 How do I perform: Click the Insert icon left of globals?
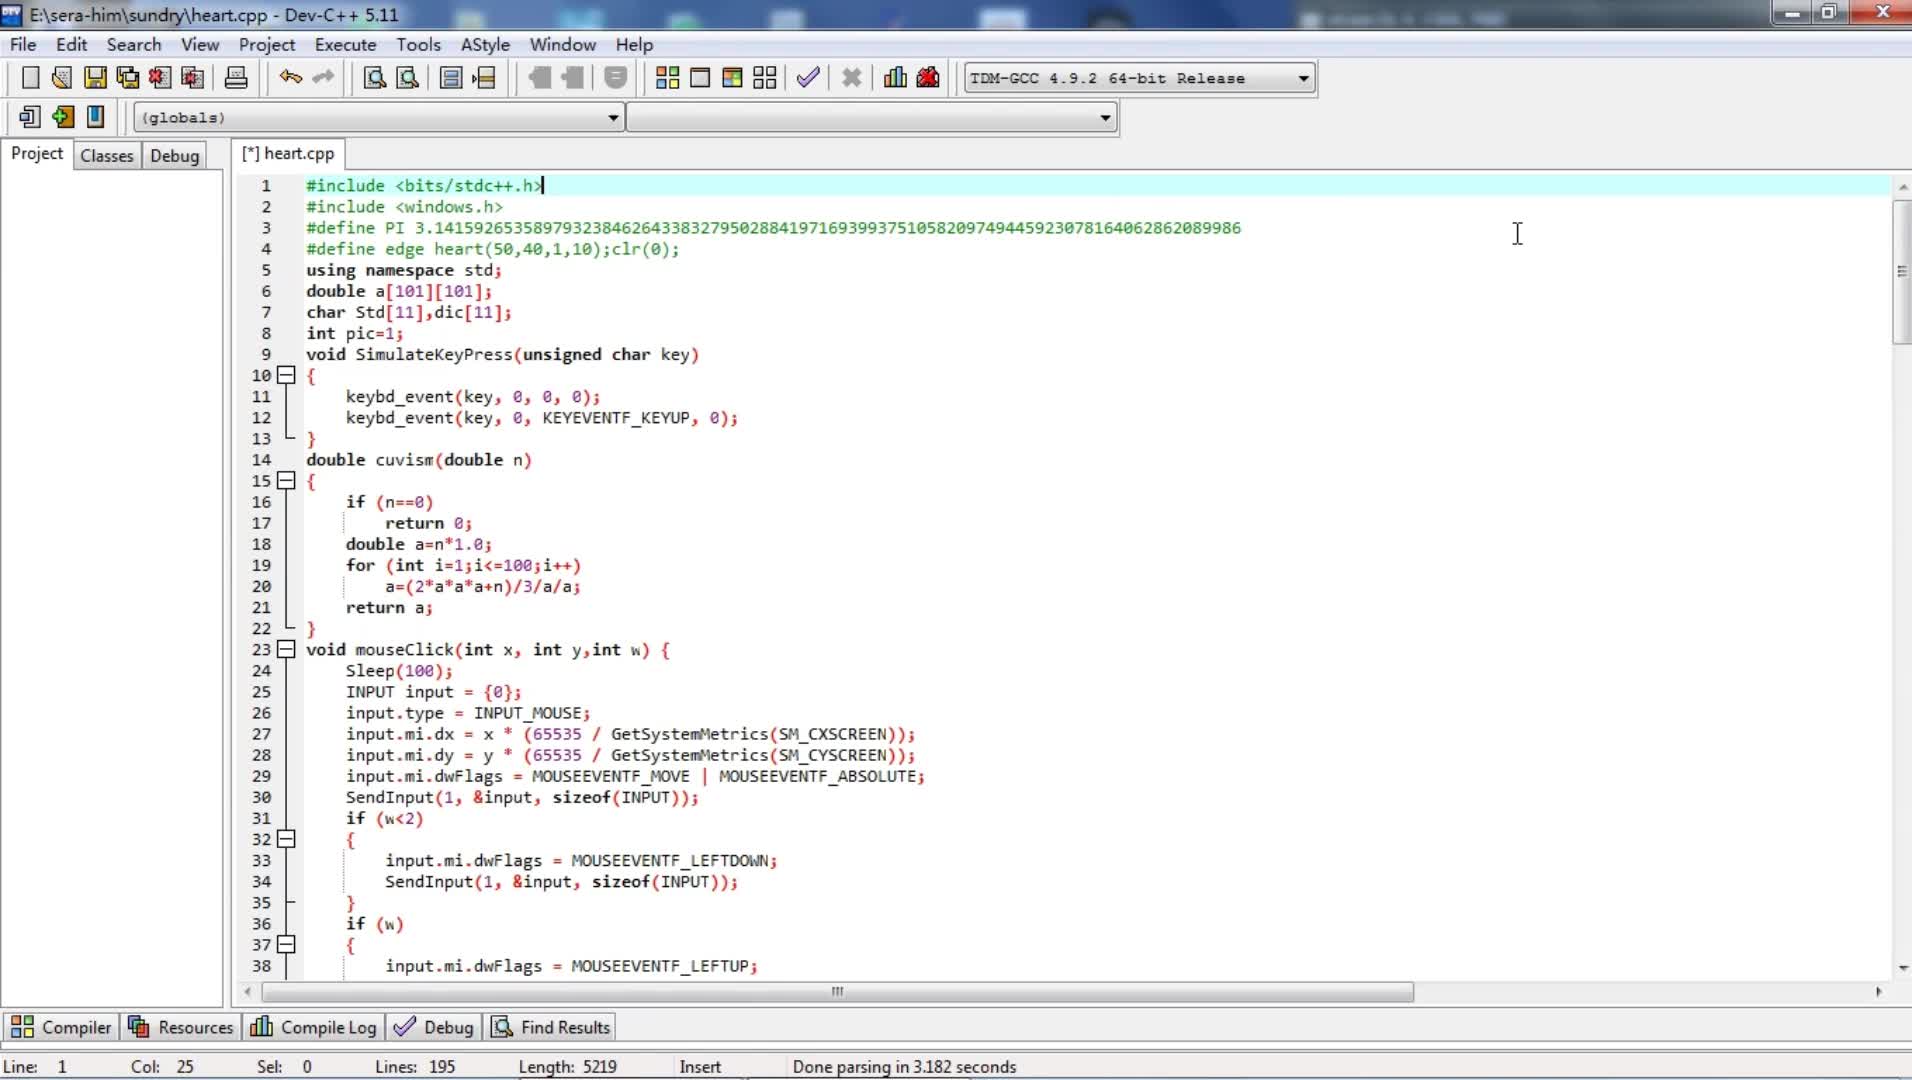[30, 117]
